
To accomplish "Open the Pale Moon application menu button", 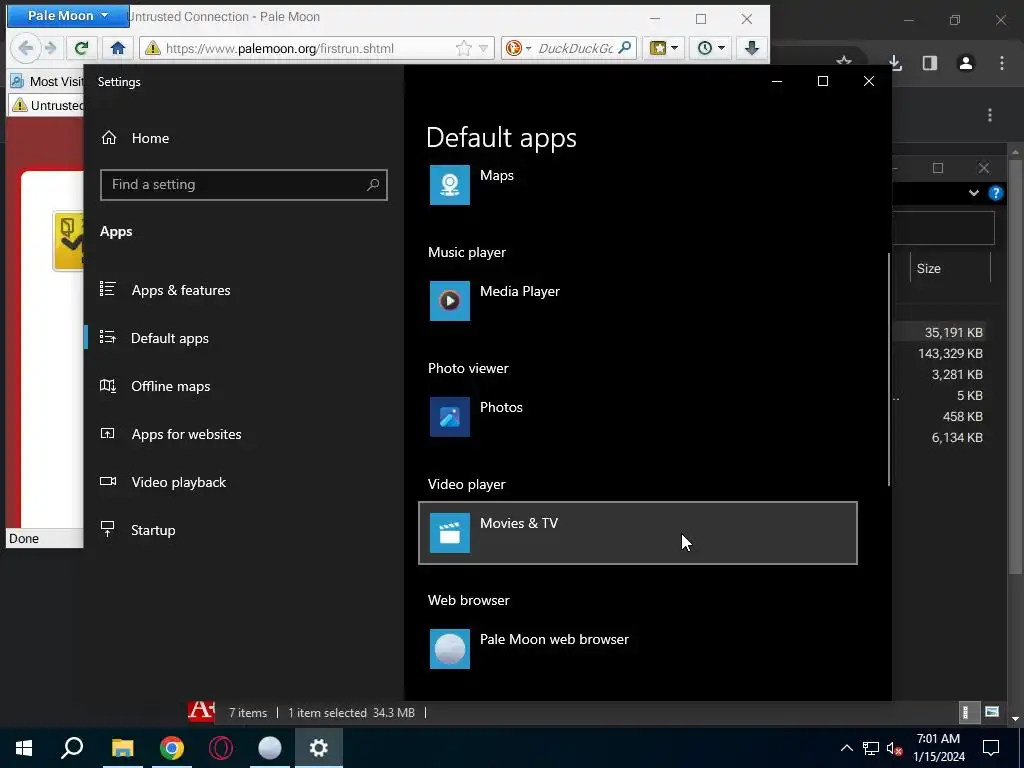I will click(x=68, y=16).
